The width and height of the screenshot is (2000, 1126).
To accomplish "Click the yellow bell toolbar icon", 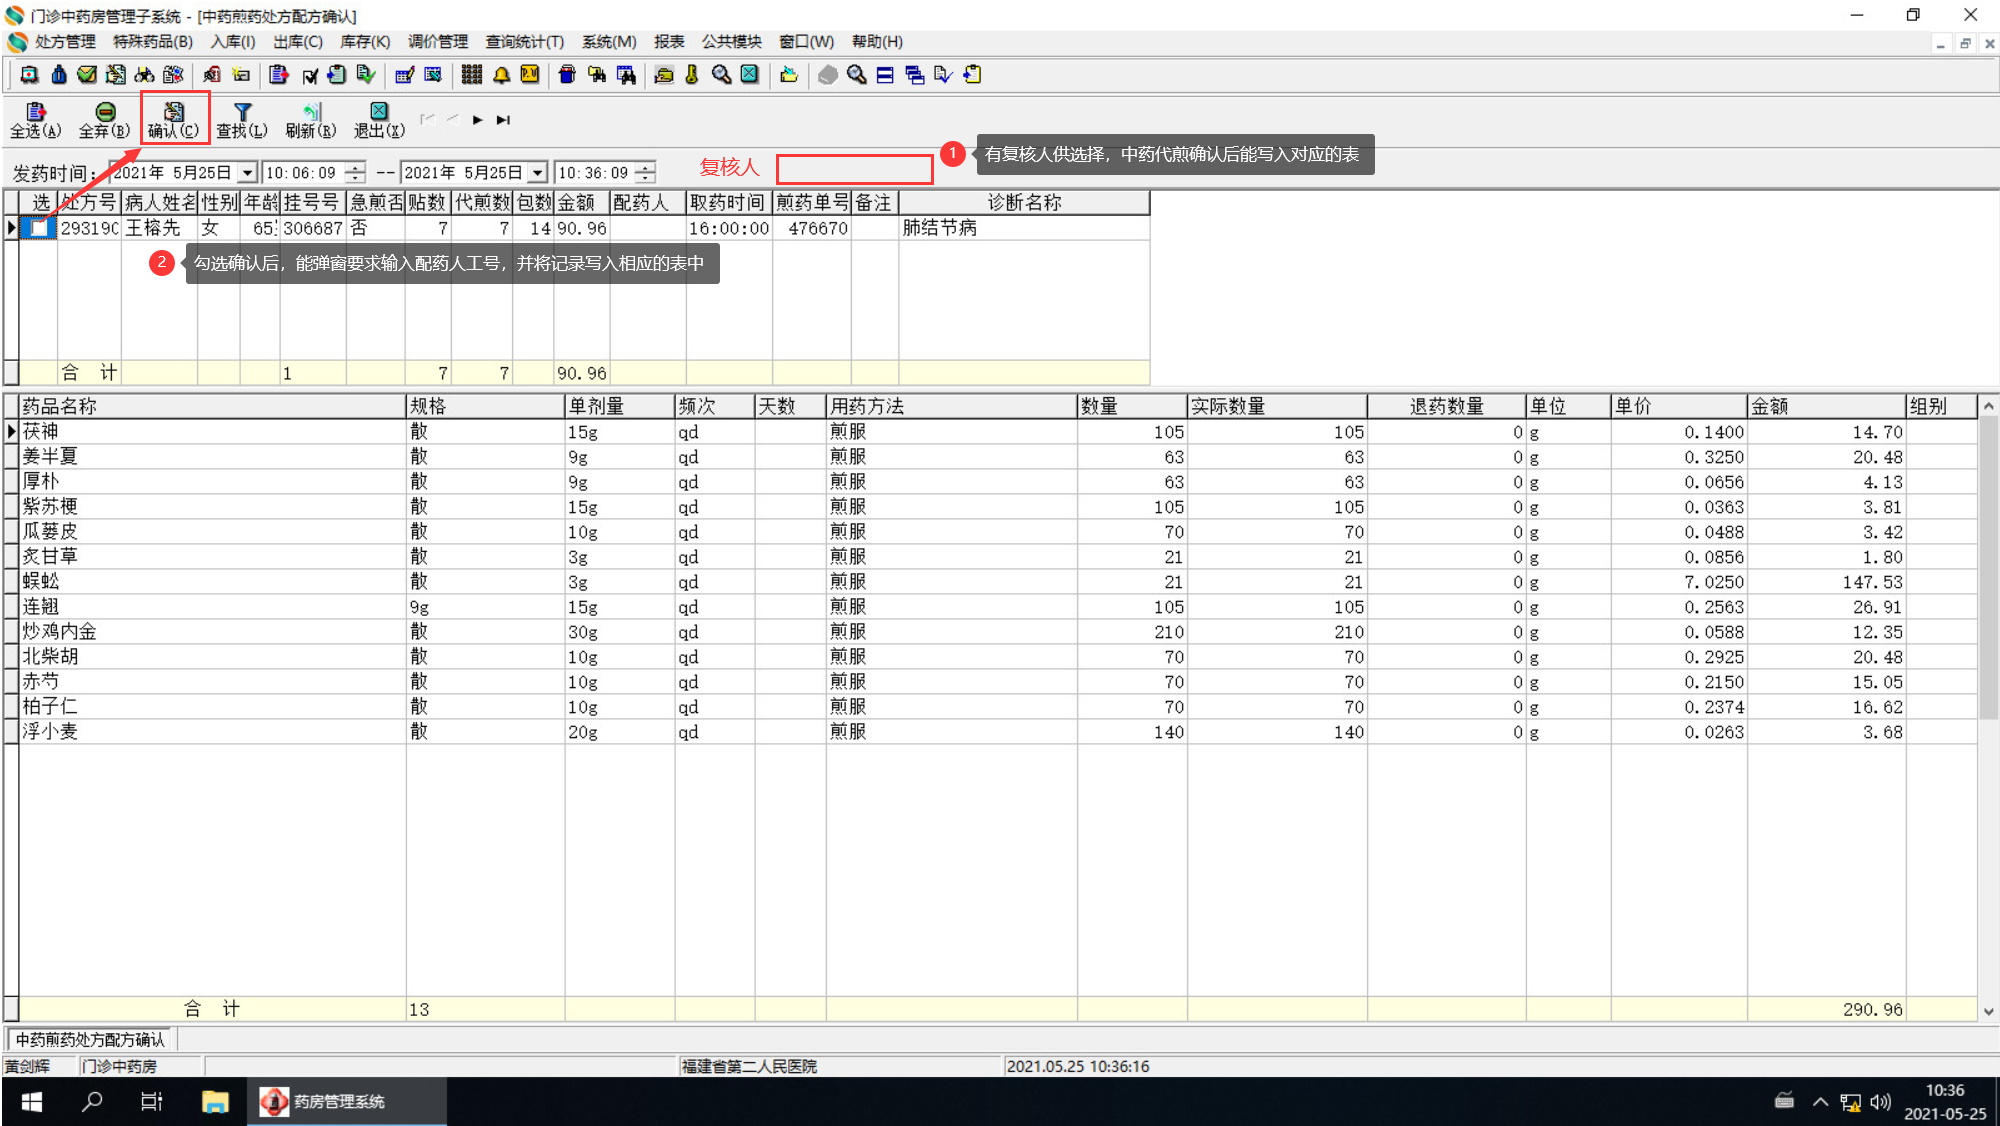I will click(501, 75).
